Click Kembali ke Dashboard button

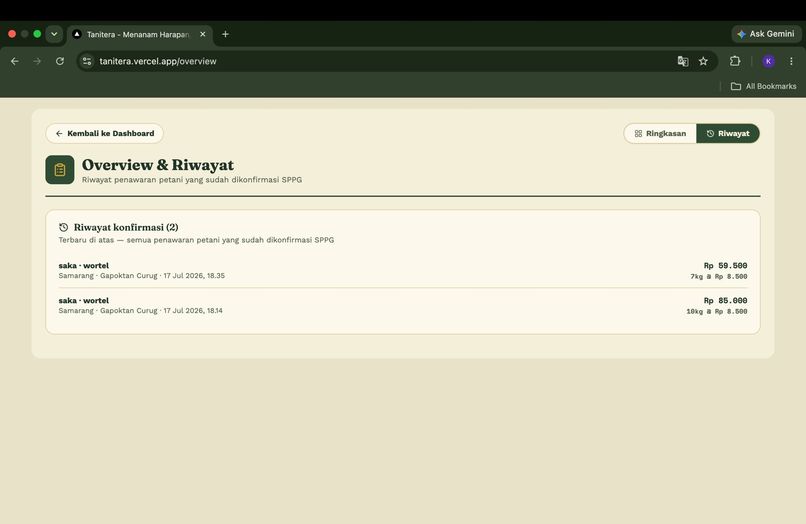104,133
